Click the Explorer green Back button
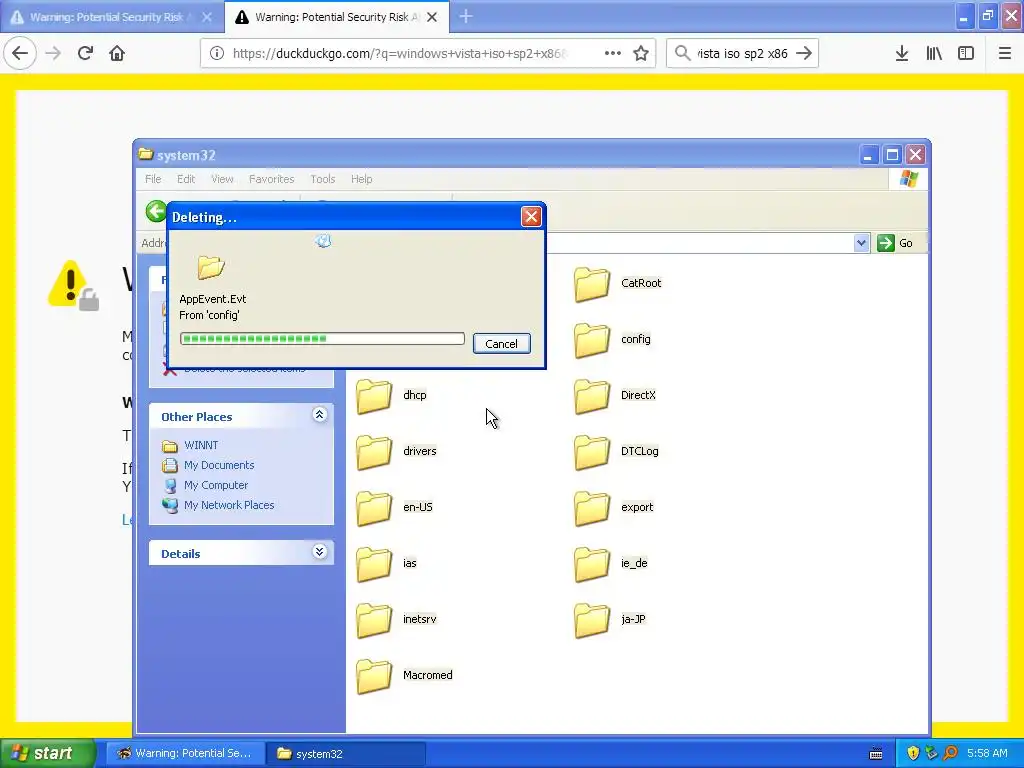Image resolution: width=1024 pixels, height=768 pixels. point(156,211)
